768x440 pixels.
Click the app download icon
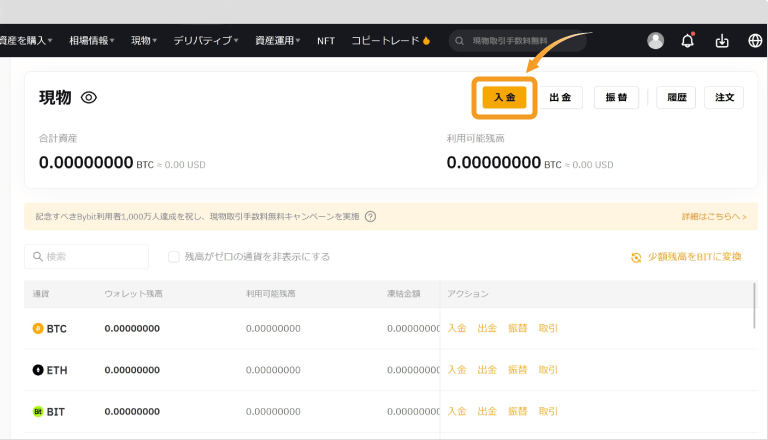pyautogui.click(x=722, y=41)
